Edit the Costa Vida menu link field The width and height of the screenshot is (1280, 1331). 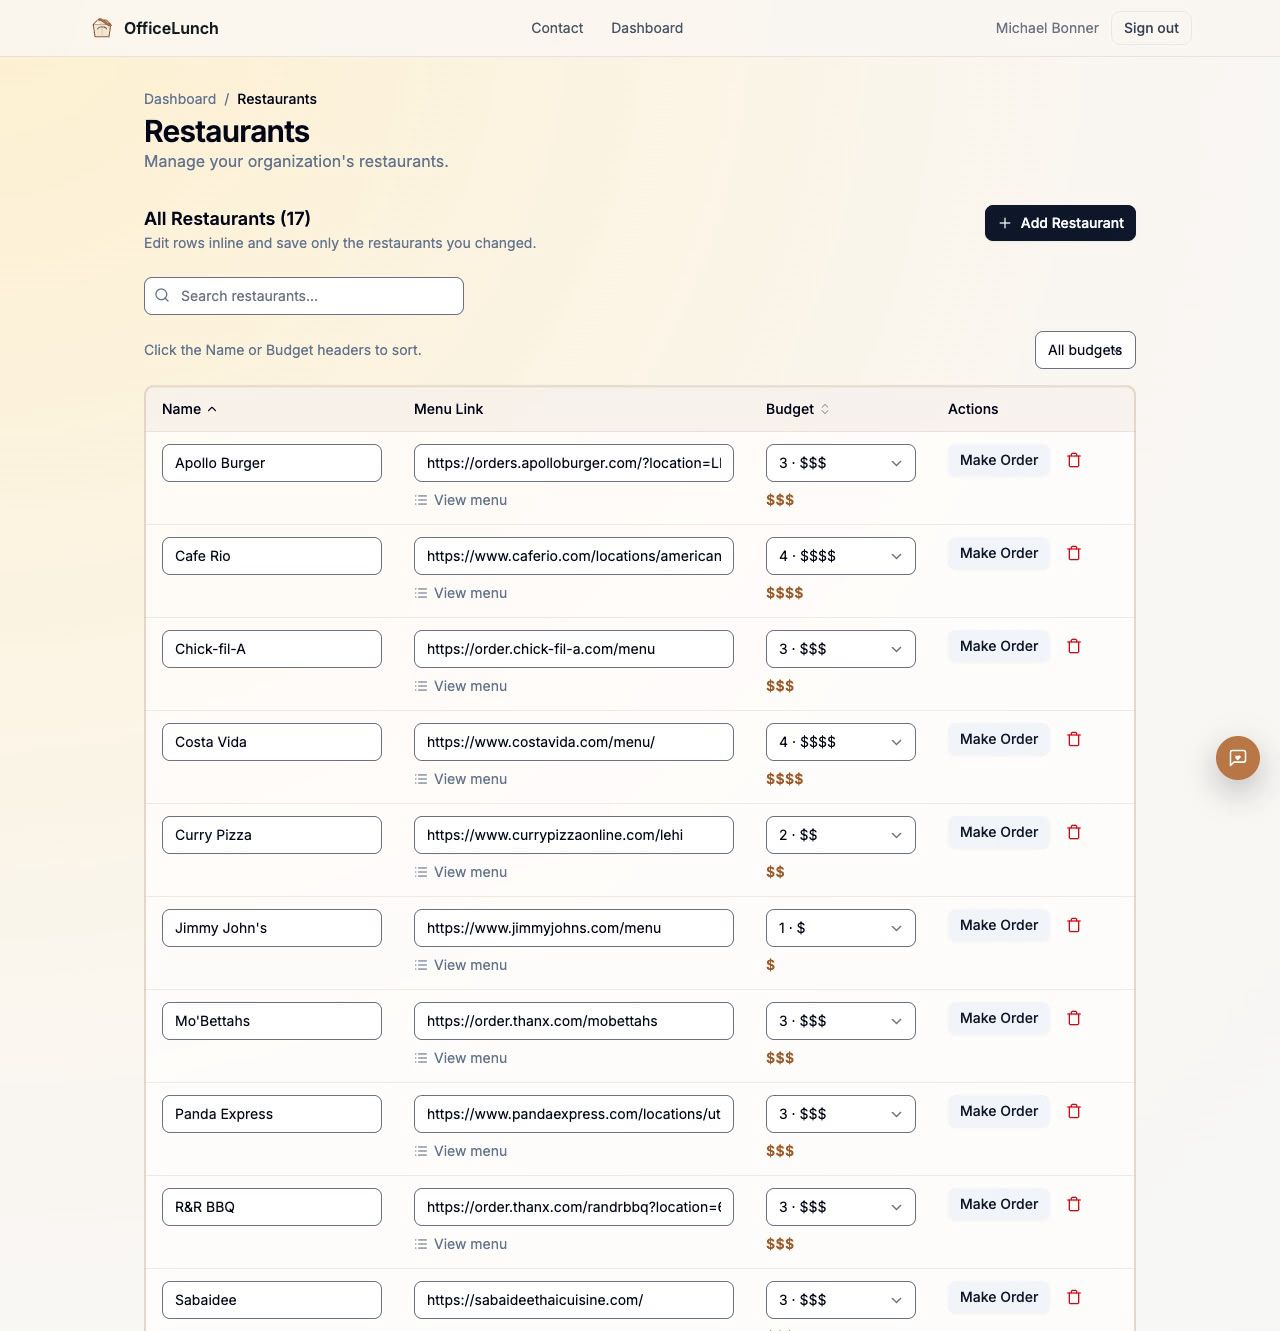[574, 742]
